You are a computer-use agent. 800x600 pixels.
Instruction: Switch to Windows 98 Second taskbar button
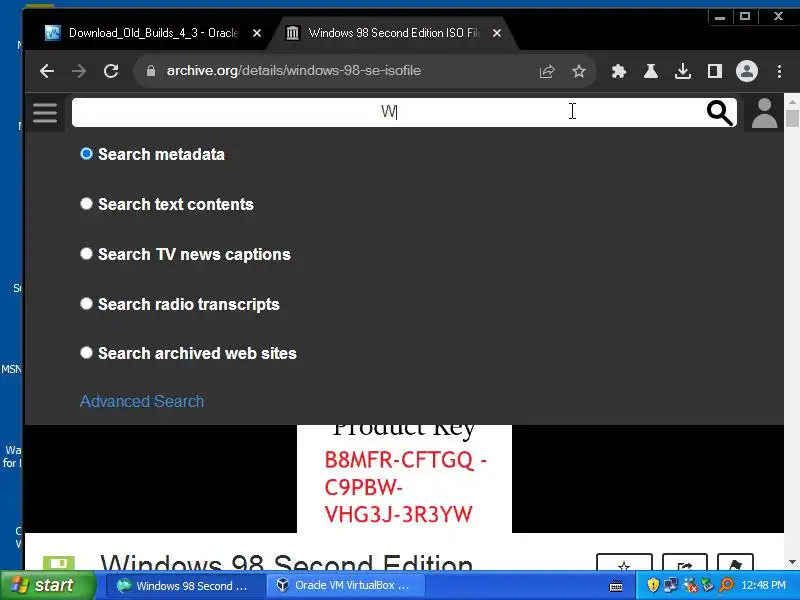(x=185, y=585)
